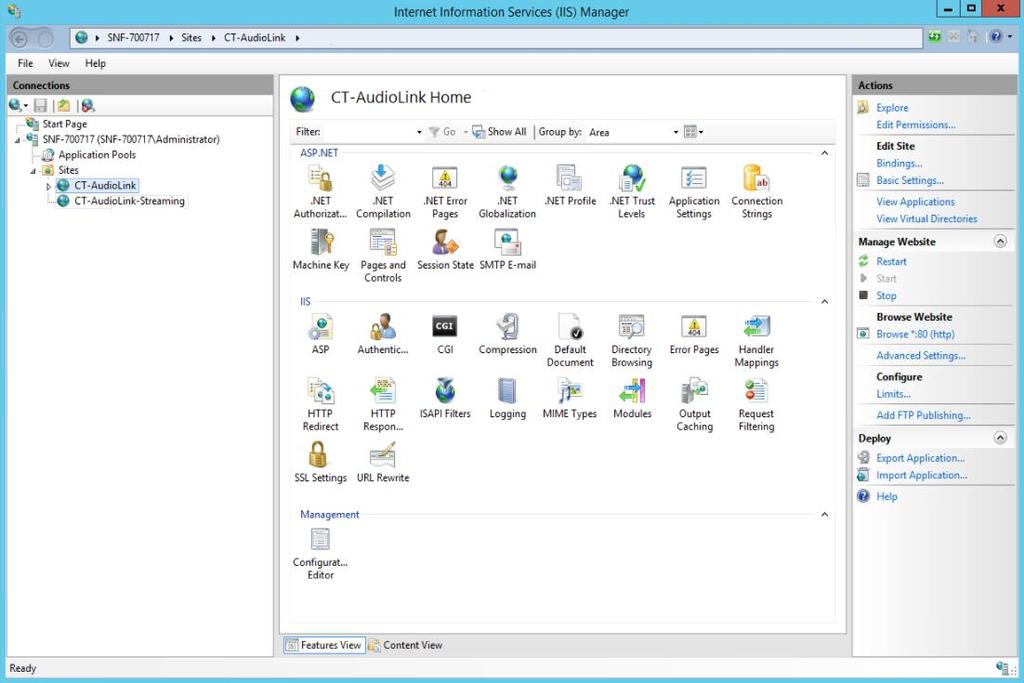This screenshot has width=1024, height=683.
Task: Open the ASP feature icon
Action: tap(320, 334)
